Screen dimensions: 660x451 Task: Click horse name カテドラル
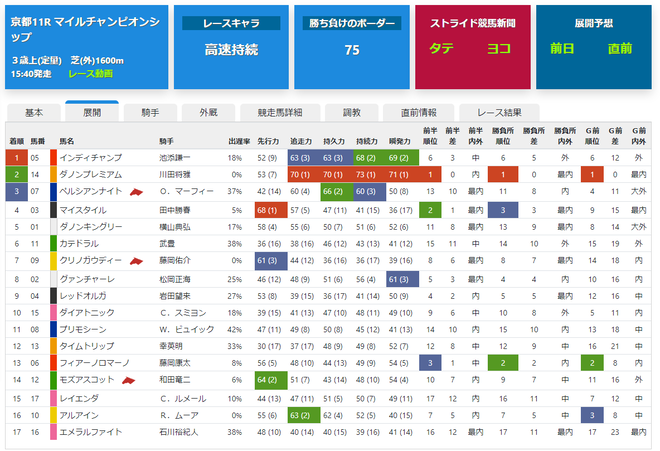tap(79, 243)
